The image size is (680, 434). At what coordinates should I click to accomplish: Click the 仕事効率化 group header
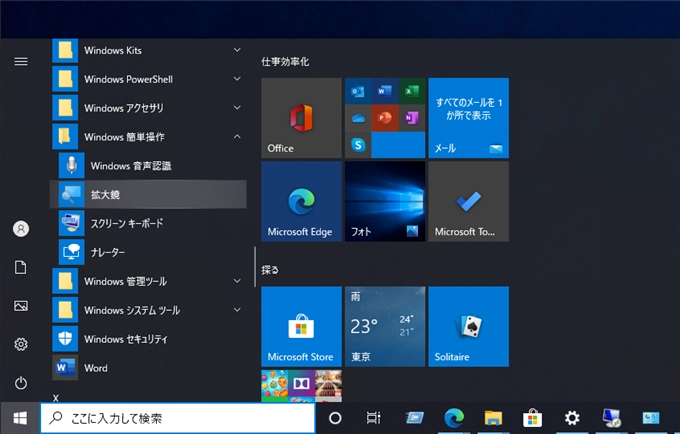coord(285,62)
